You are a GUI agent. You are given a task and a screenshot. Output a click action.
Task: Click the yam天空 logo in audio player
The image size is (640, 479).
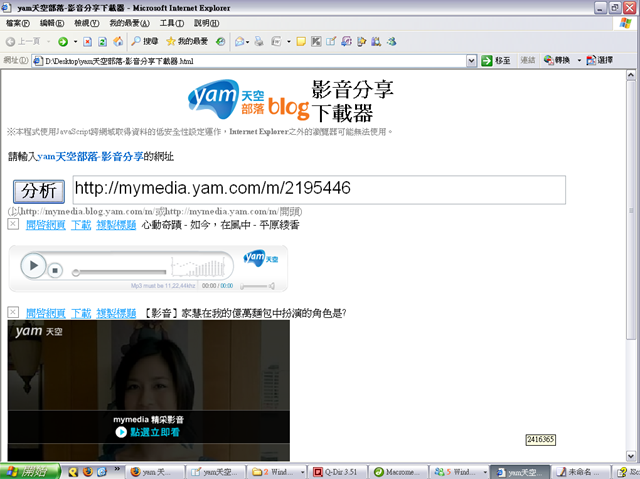click(261, 258)
